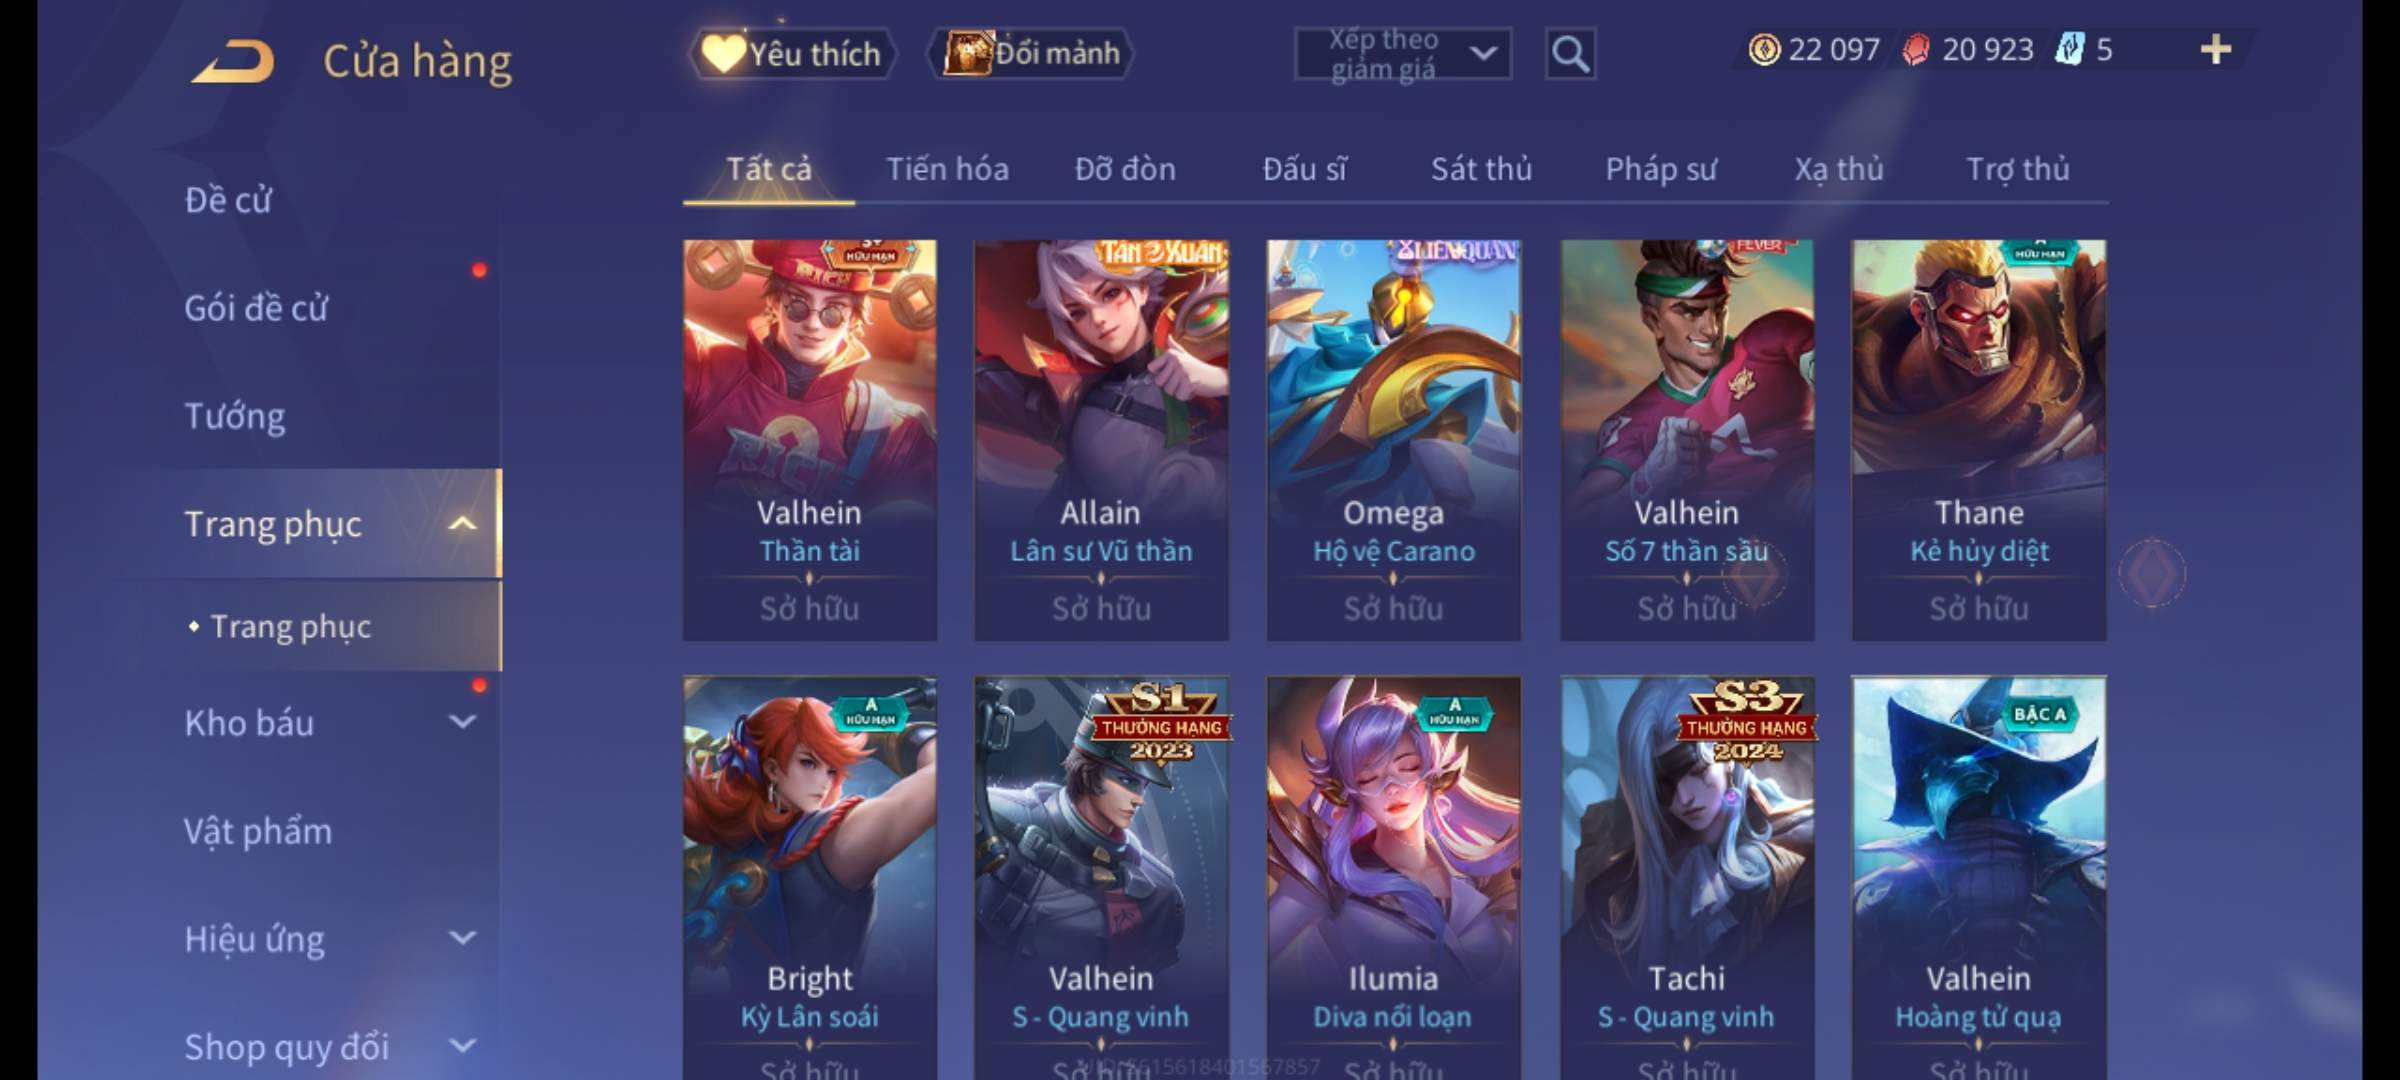Expand the Kho báu sidebar section
Viewport: 2400px width, 1080px height.
tap(462, 722)
